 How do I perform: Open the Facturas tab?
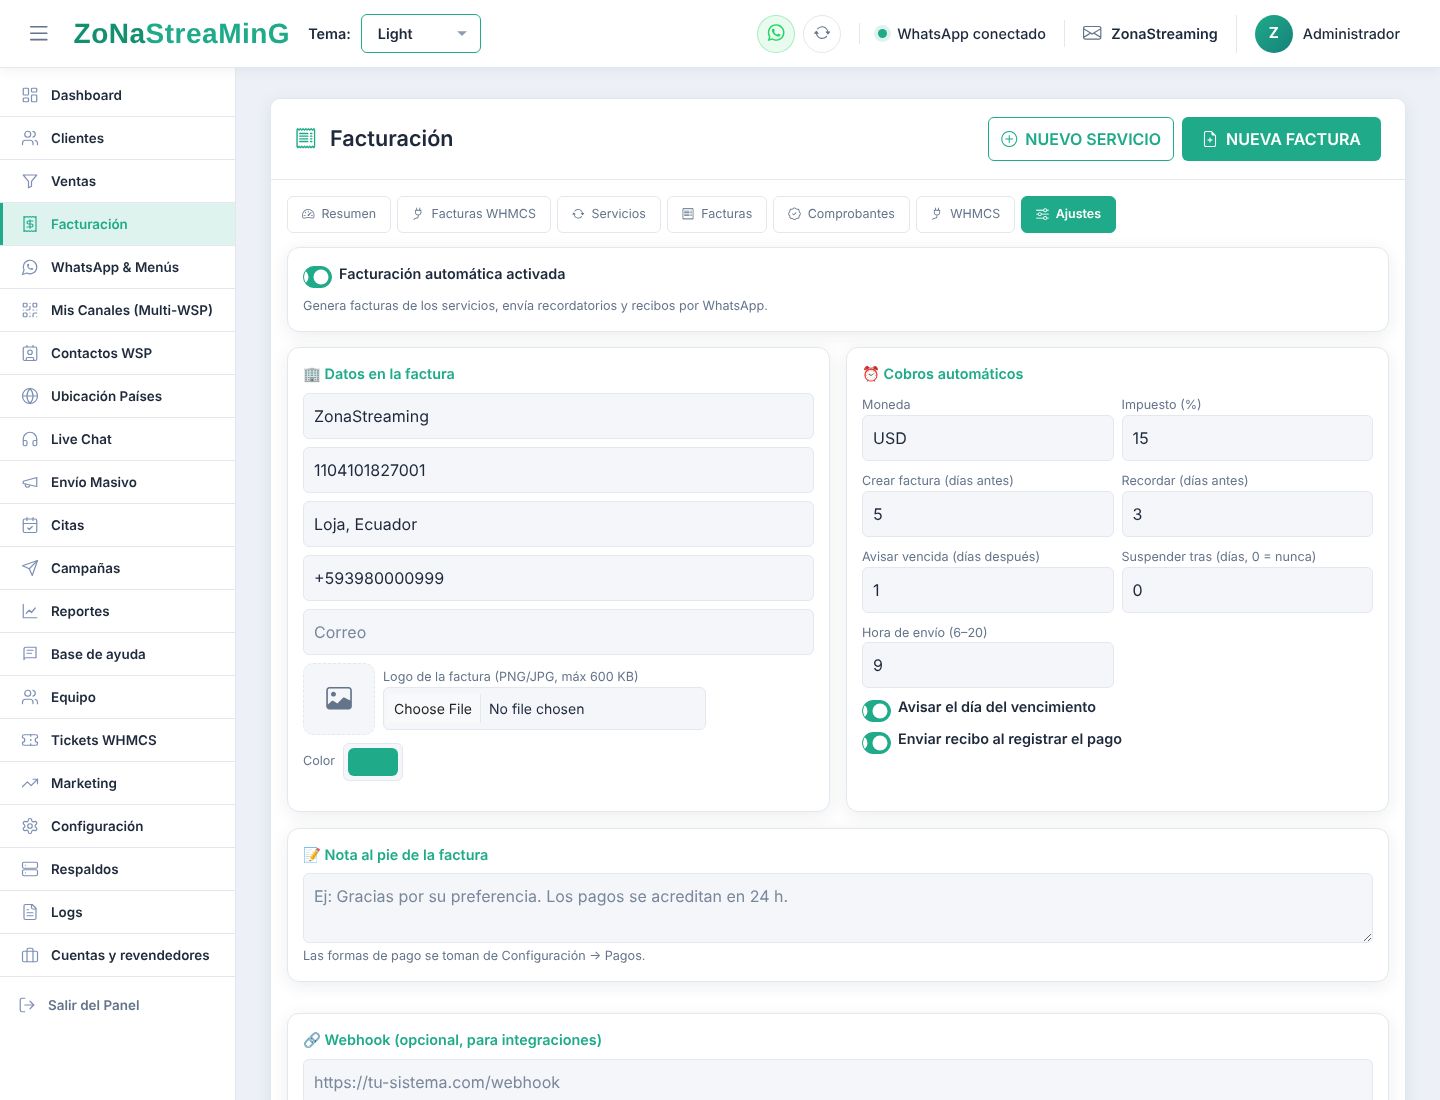point(717,214)
